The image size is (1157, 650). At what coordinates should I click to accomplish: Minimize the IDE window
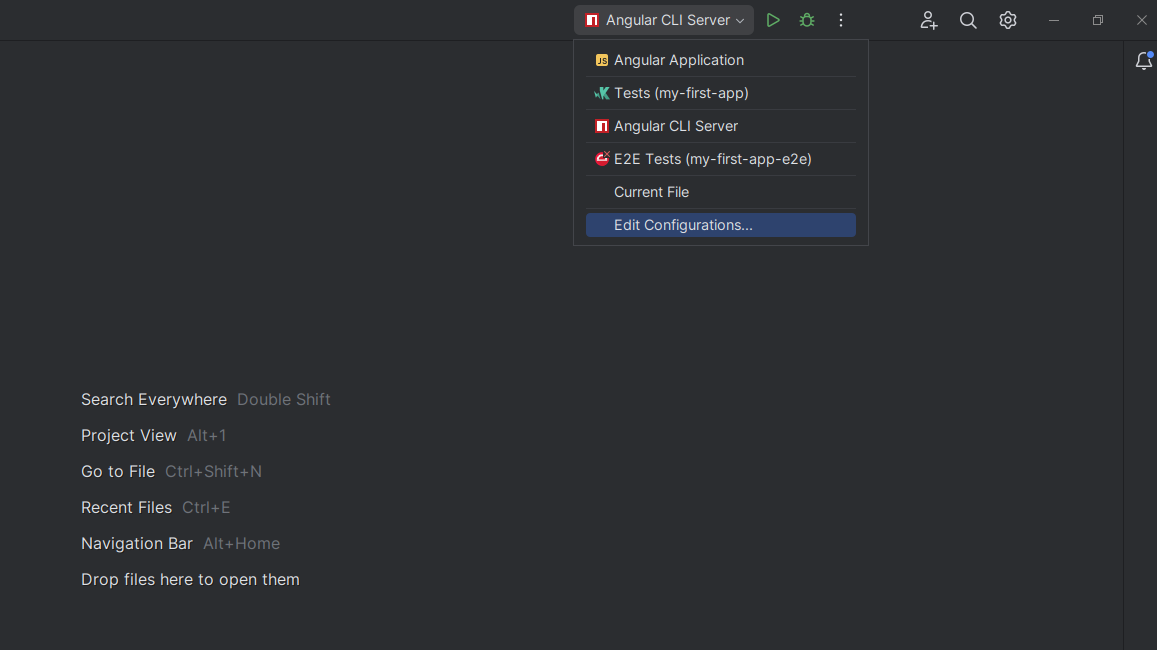pyautogui.click(x=1054, y=20)
